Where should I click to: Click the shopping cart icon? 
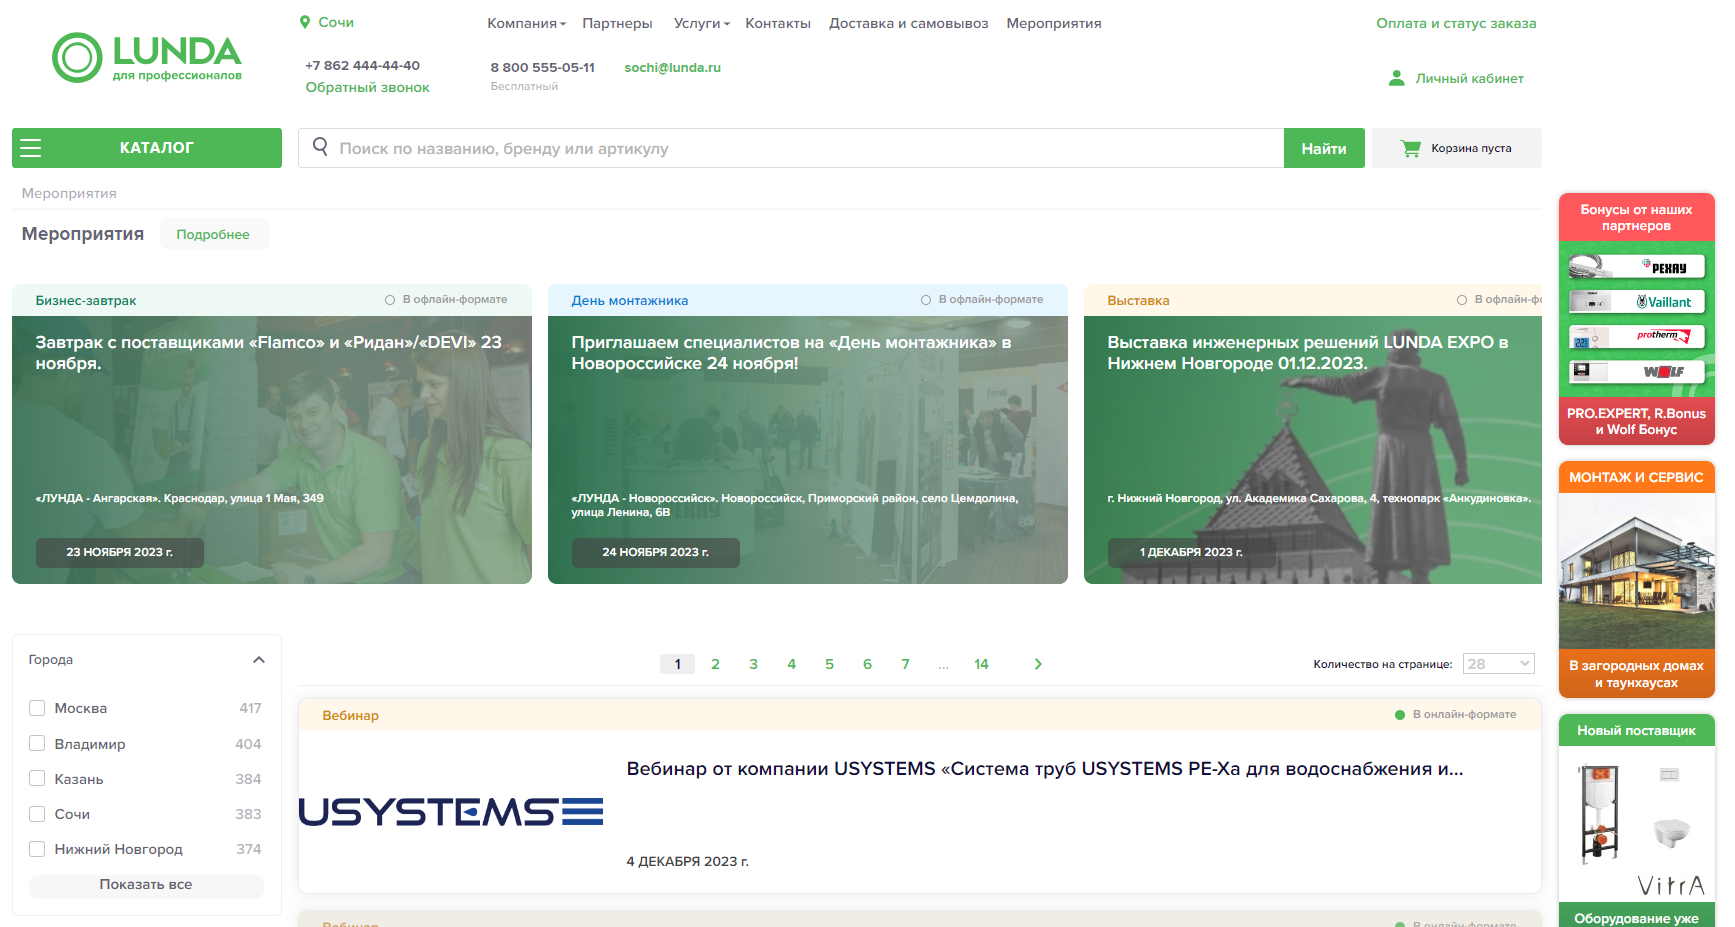pos(1411,148)
